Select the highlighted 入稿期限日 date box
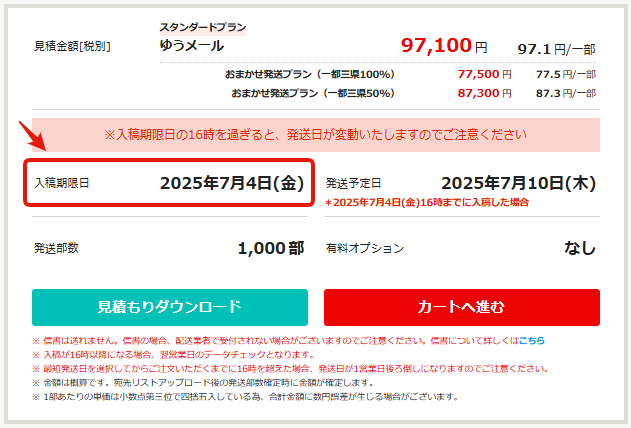The image size is (631, 428). 169,183
